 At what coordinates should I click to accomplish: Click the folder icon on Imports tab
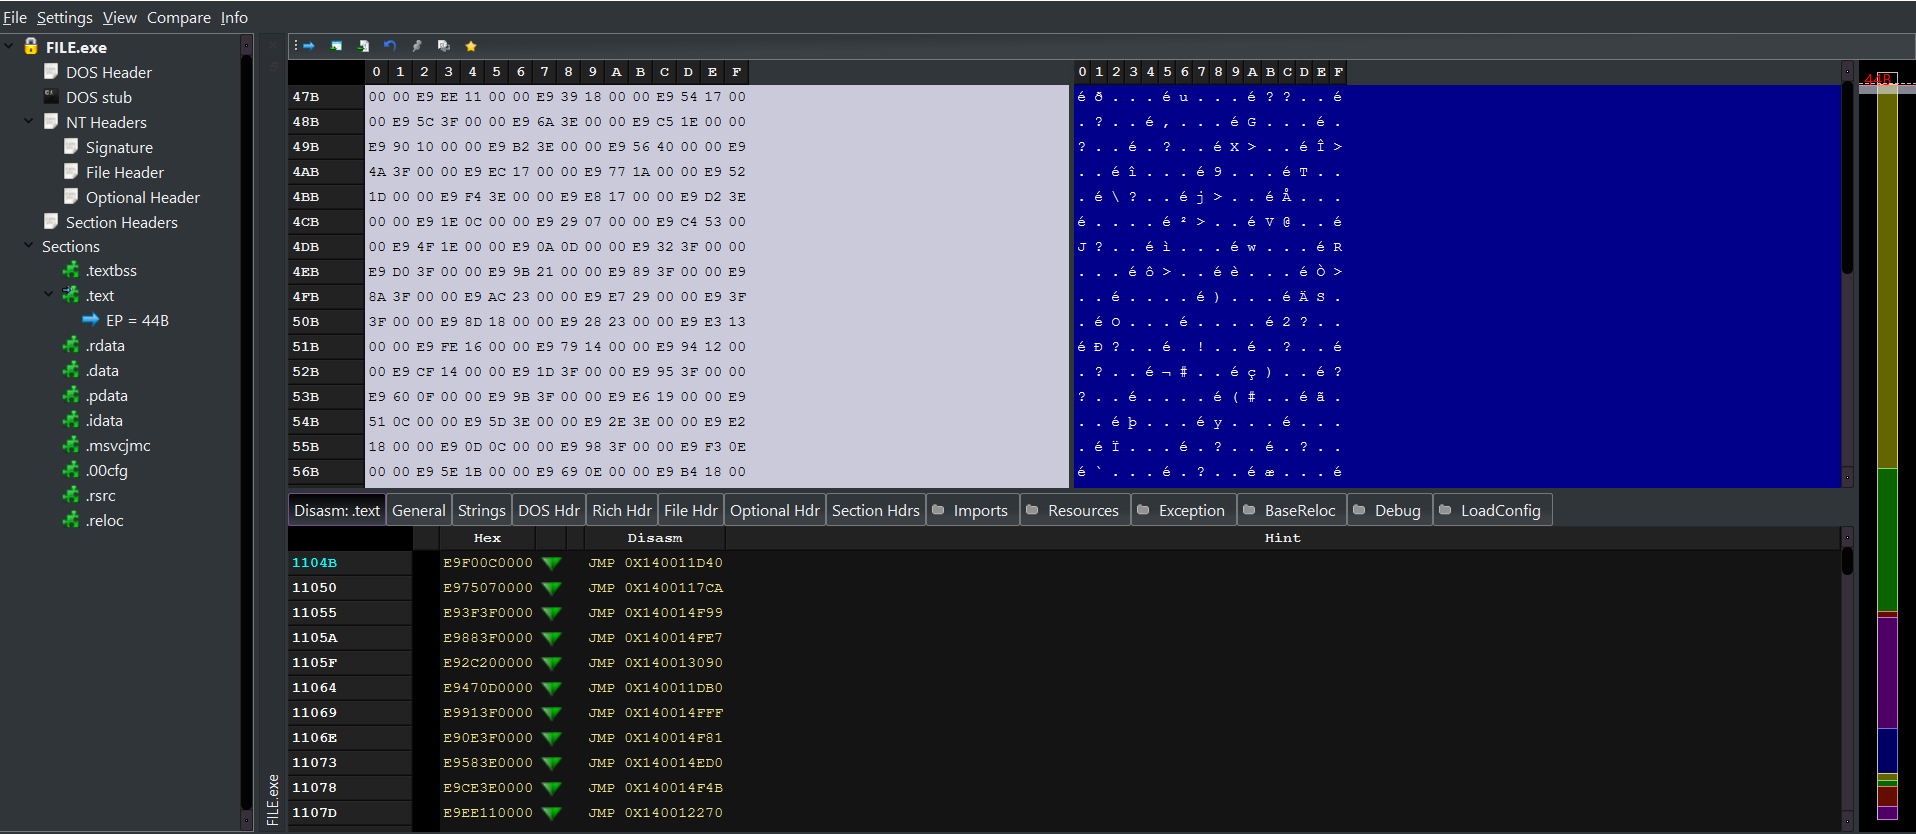coord(938,510)
